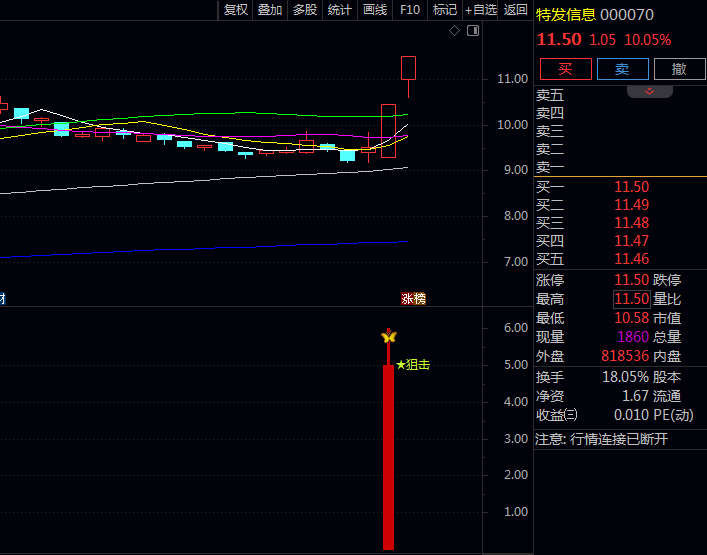Click the 涨榜 tag on the chart
Viewport: 707px width, 555px height.
[413, 298]
